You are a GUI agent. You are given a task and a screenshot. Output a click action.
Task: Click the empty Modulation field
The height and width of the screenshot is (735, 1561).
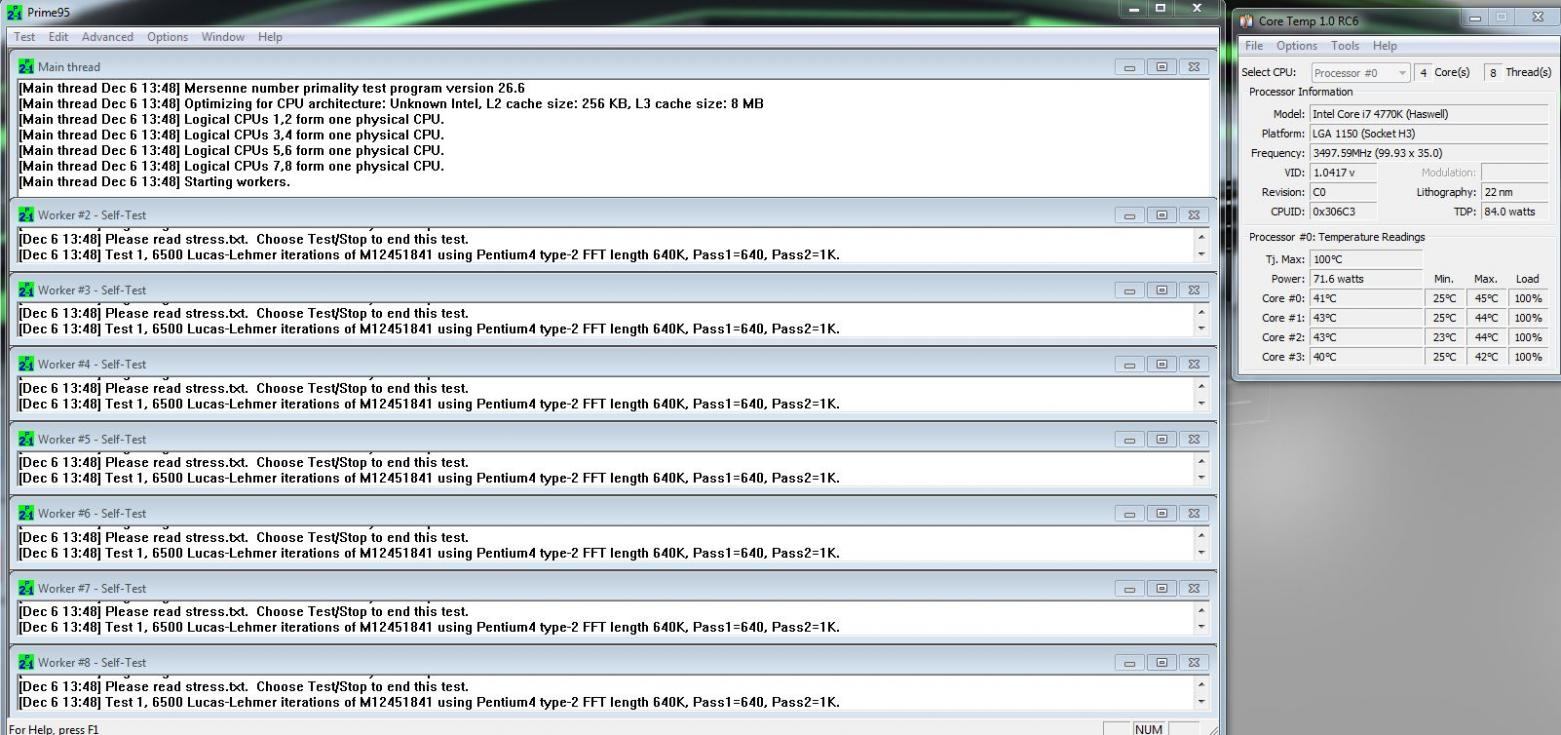[1515, 173]
